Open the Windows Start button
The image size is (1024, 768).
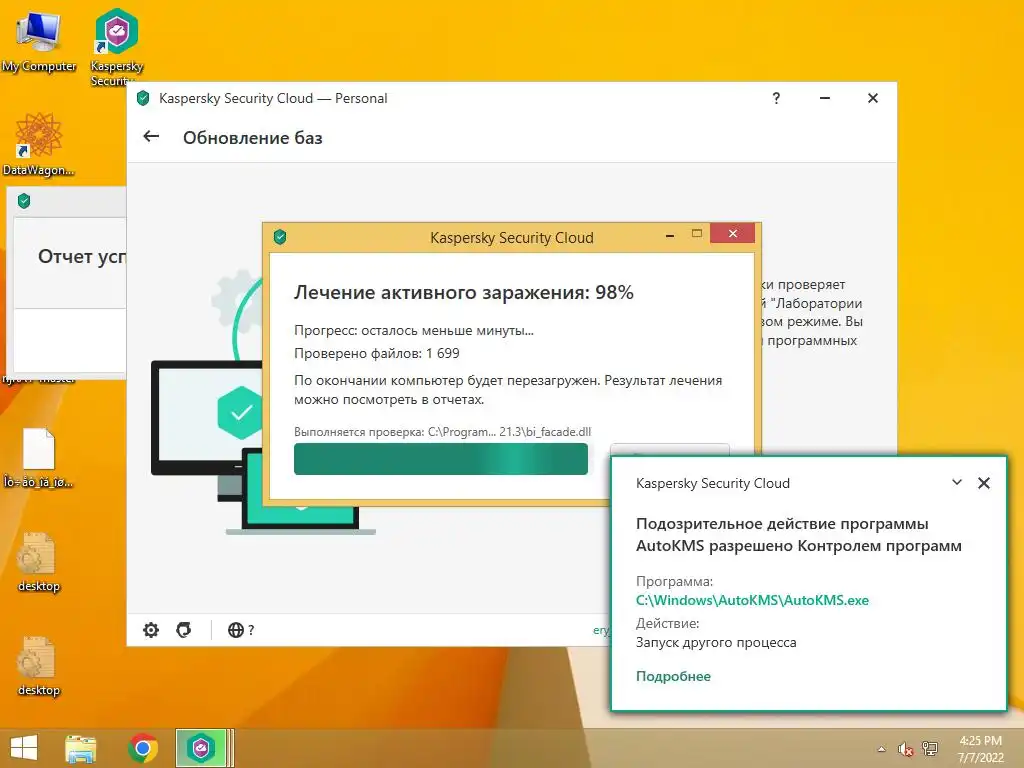pyautogui.click(x=24, y=748)
